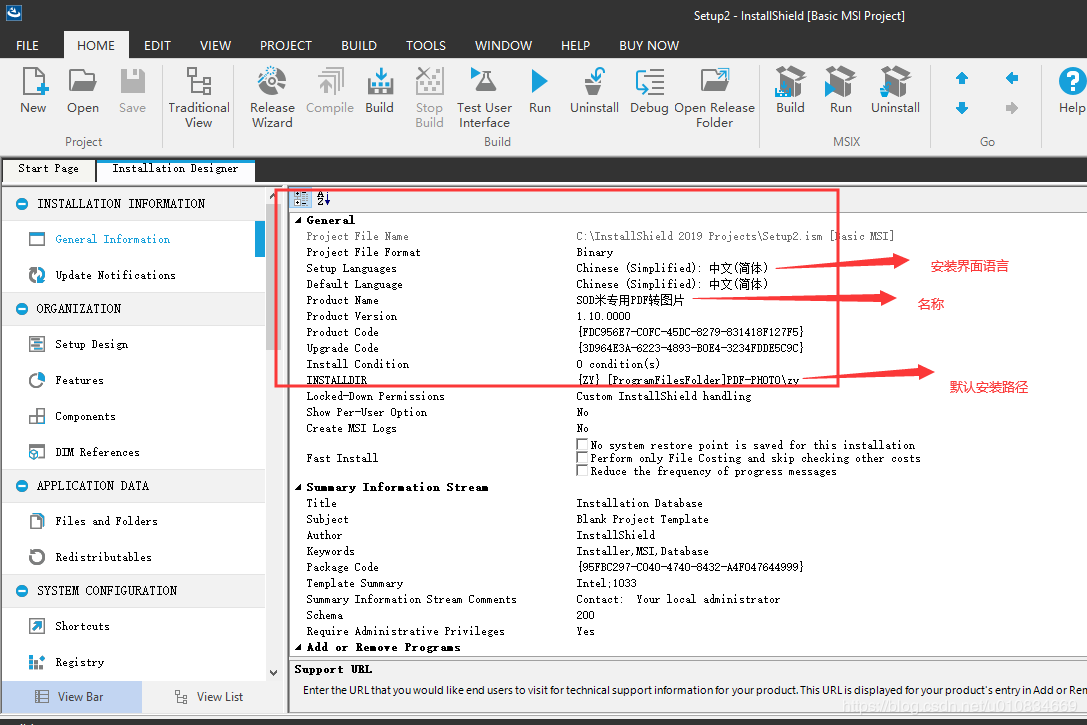Collapse the SYSTEM CONFIGURATION section
The width and height of the screenshot is (1087, 725).
click(x=21, y=591)
